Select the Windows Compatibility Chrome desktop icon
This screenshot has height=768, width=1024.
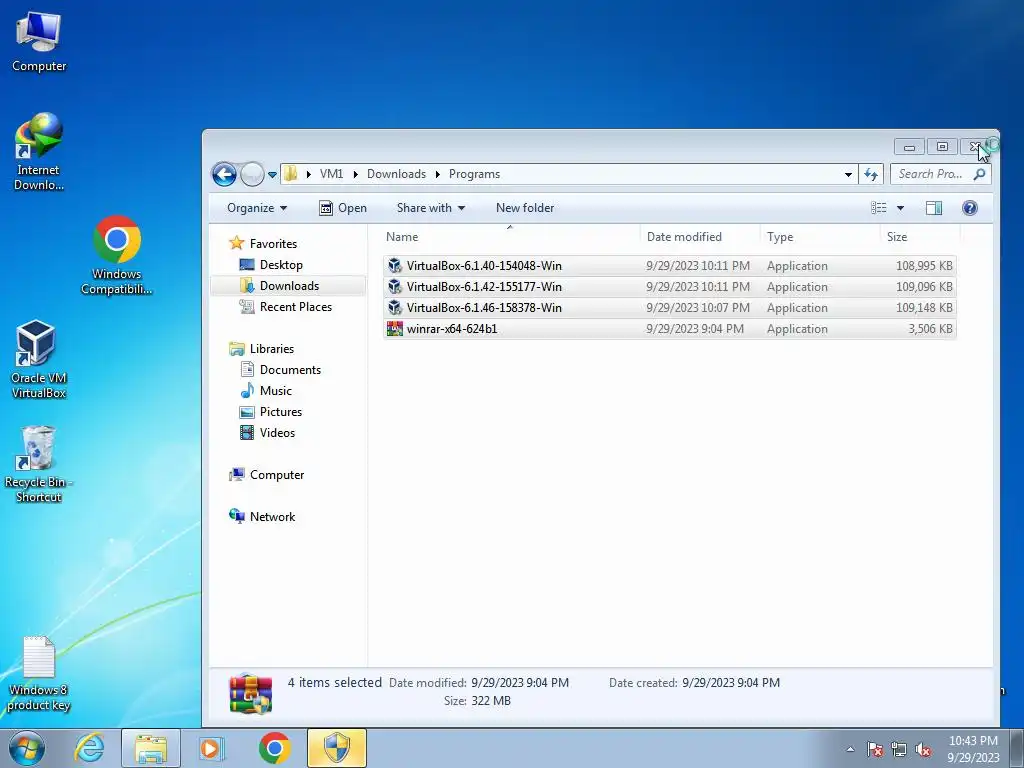tap(116, 255)
